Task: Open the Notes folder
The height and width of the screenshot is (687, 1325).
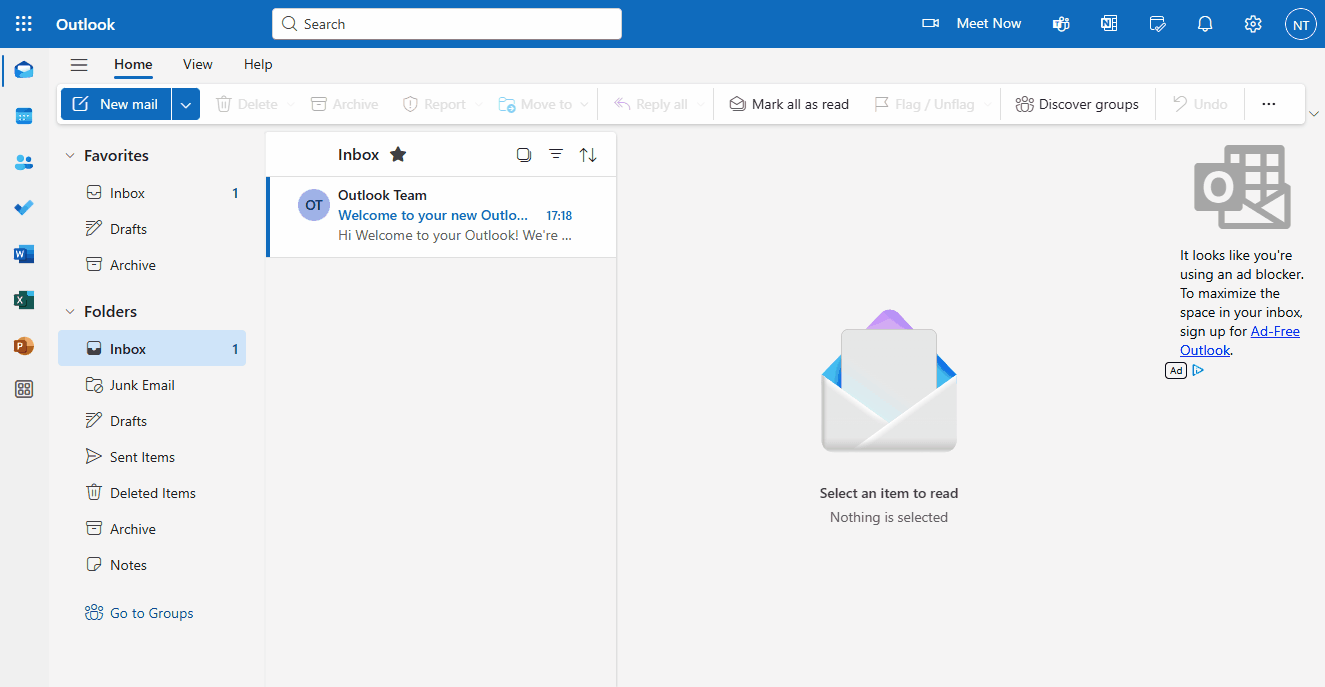Action: (x=152, y=565)
